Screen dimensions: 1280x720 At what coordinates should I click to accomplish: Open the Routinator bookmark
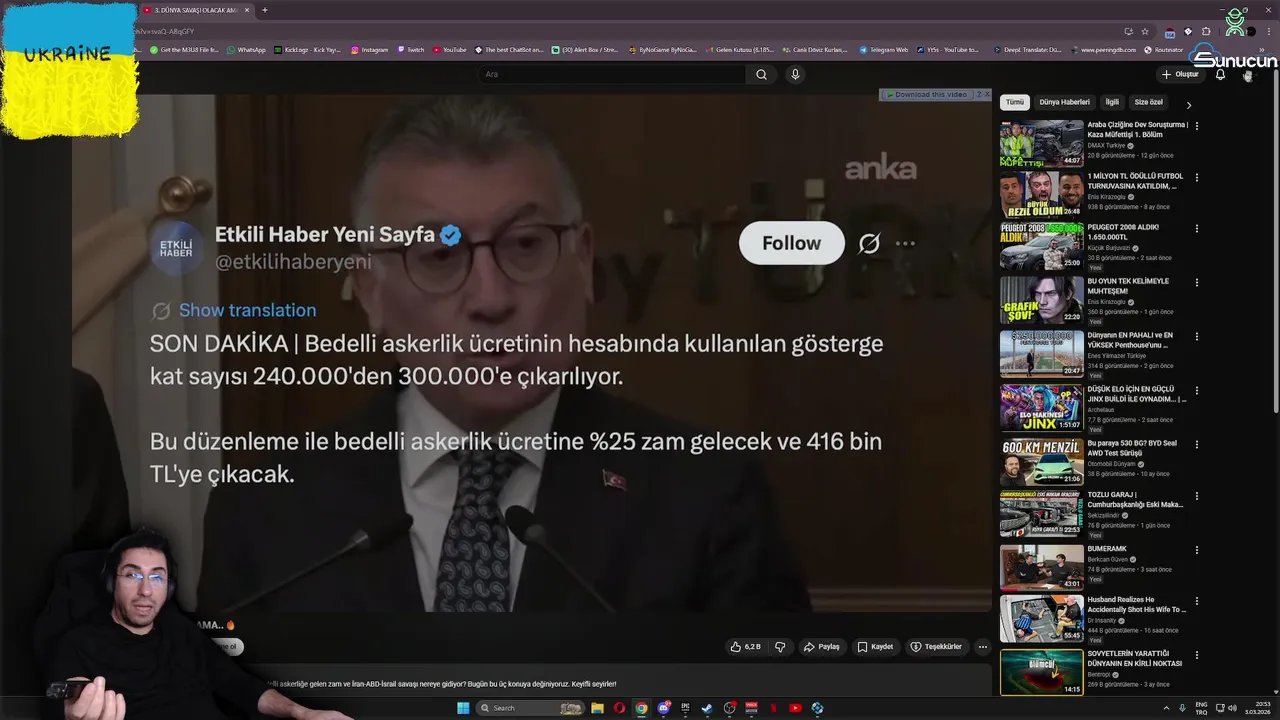1163,49
